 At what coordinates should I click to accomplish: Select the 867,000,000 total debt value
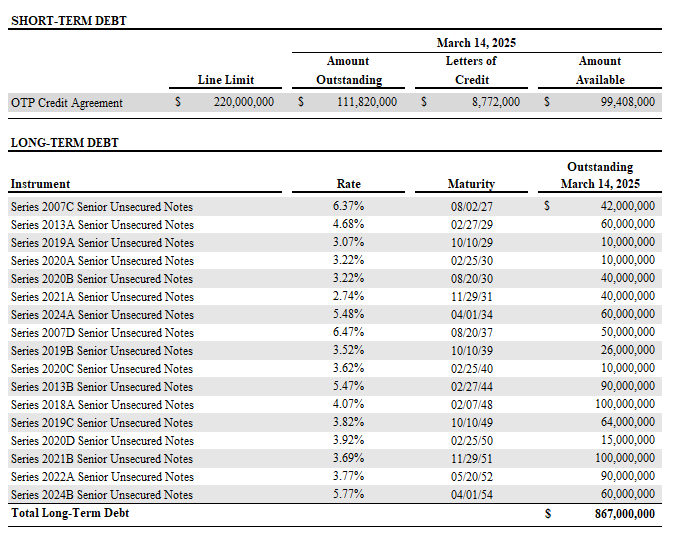point(618,514)
